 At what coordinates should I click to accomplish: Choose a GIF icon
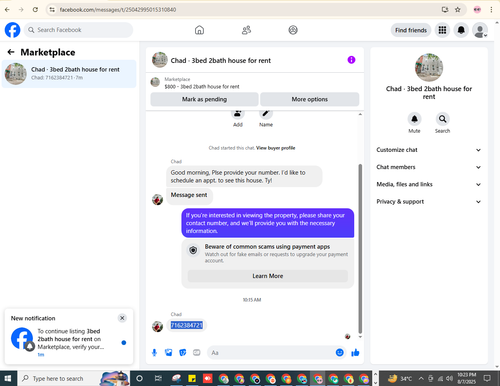(x=197, y=353)
